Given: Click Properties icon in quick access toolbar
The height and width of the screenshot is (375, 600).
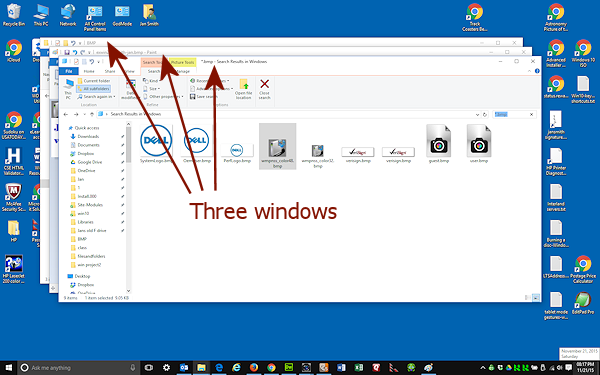Looking at the screenshot, I should [76, 62].
